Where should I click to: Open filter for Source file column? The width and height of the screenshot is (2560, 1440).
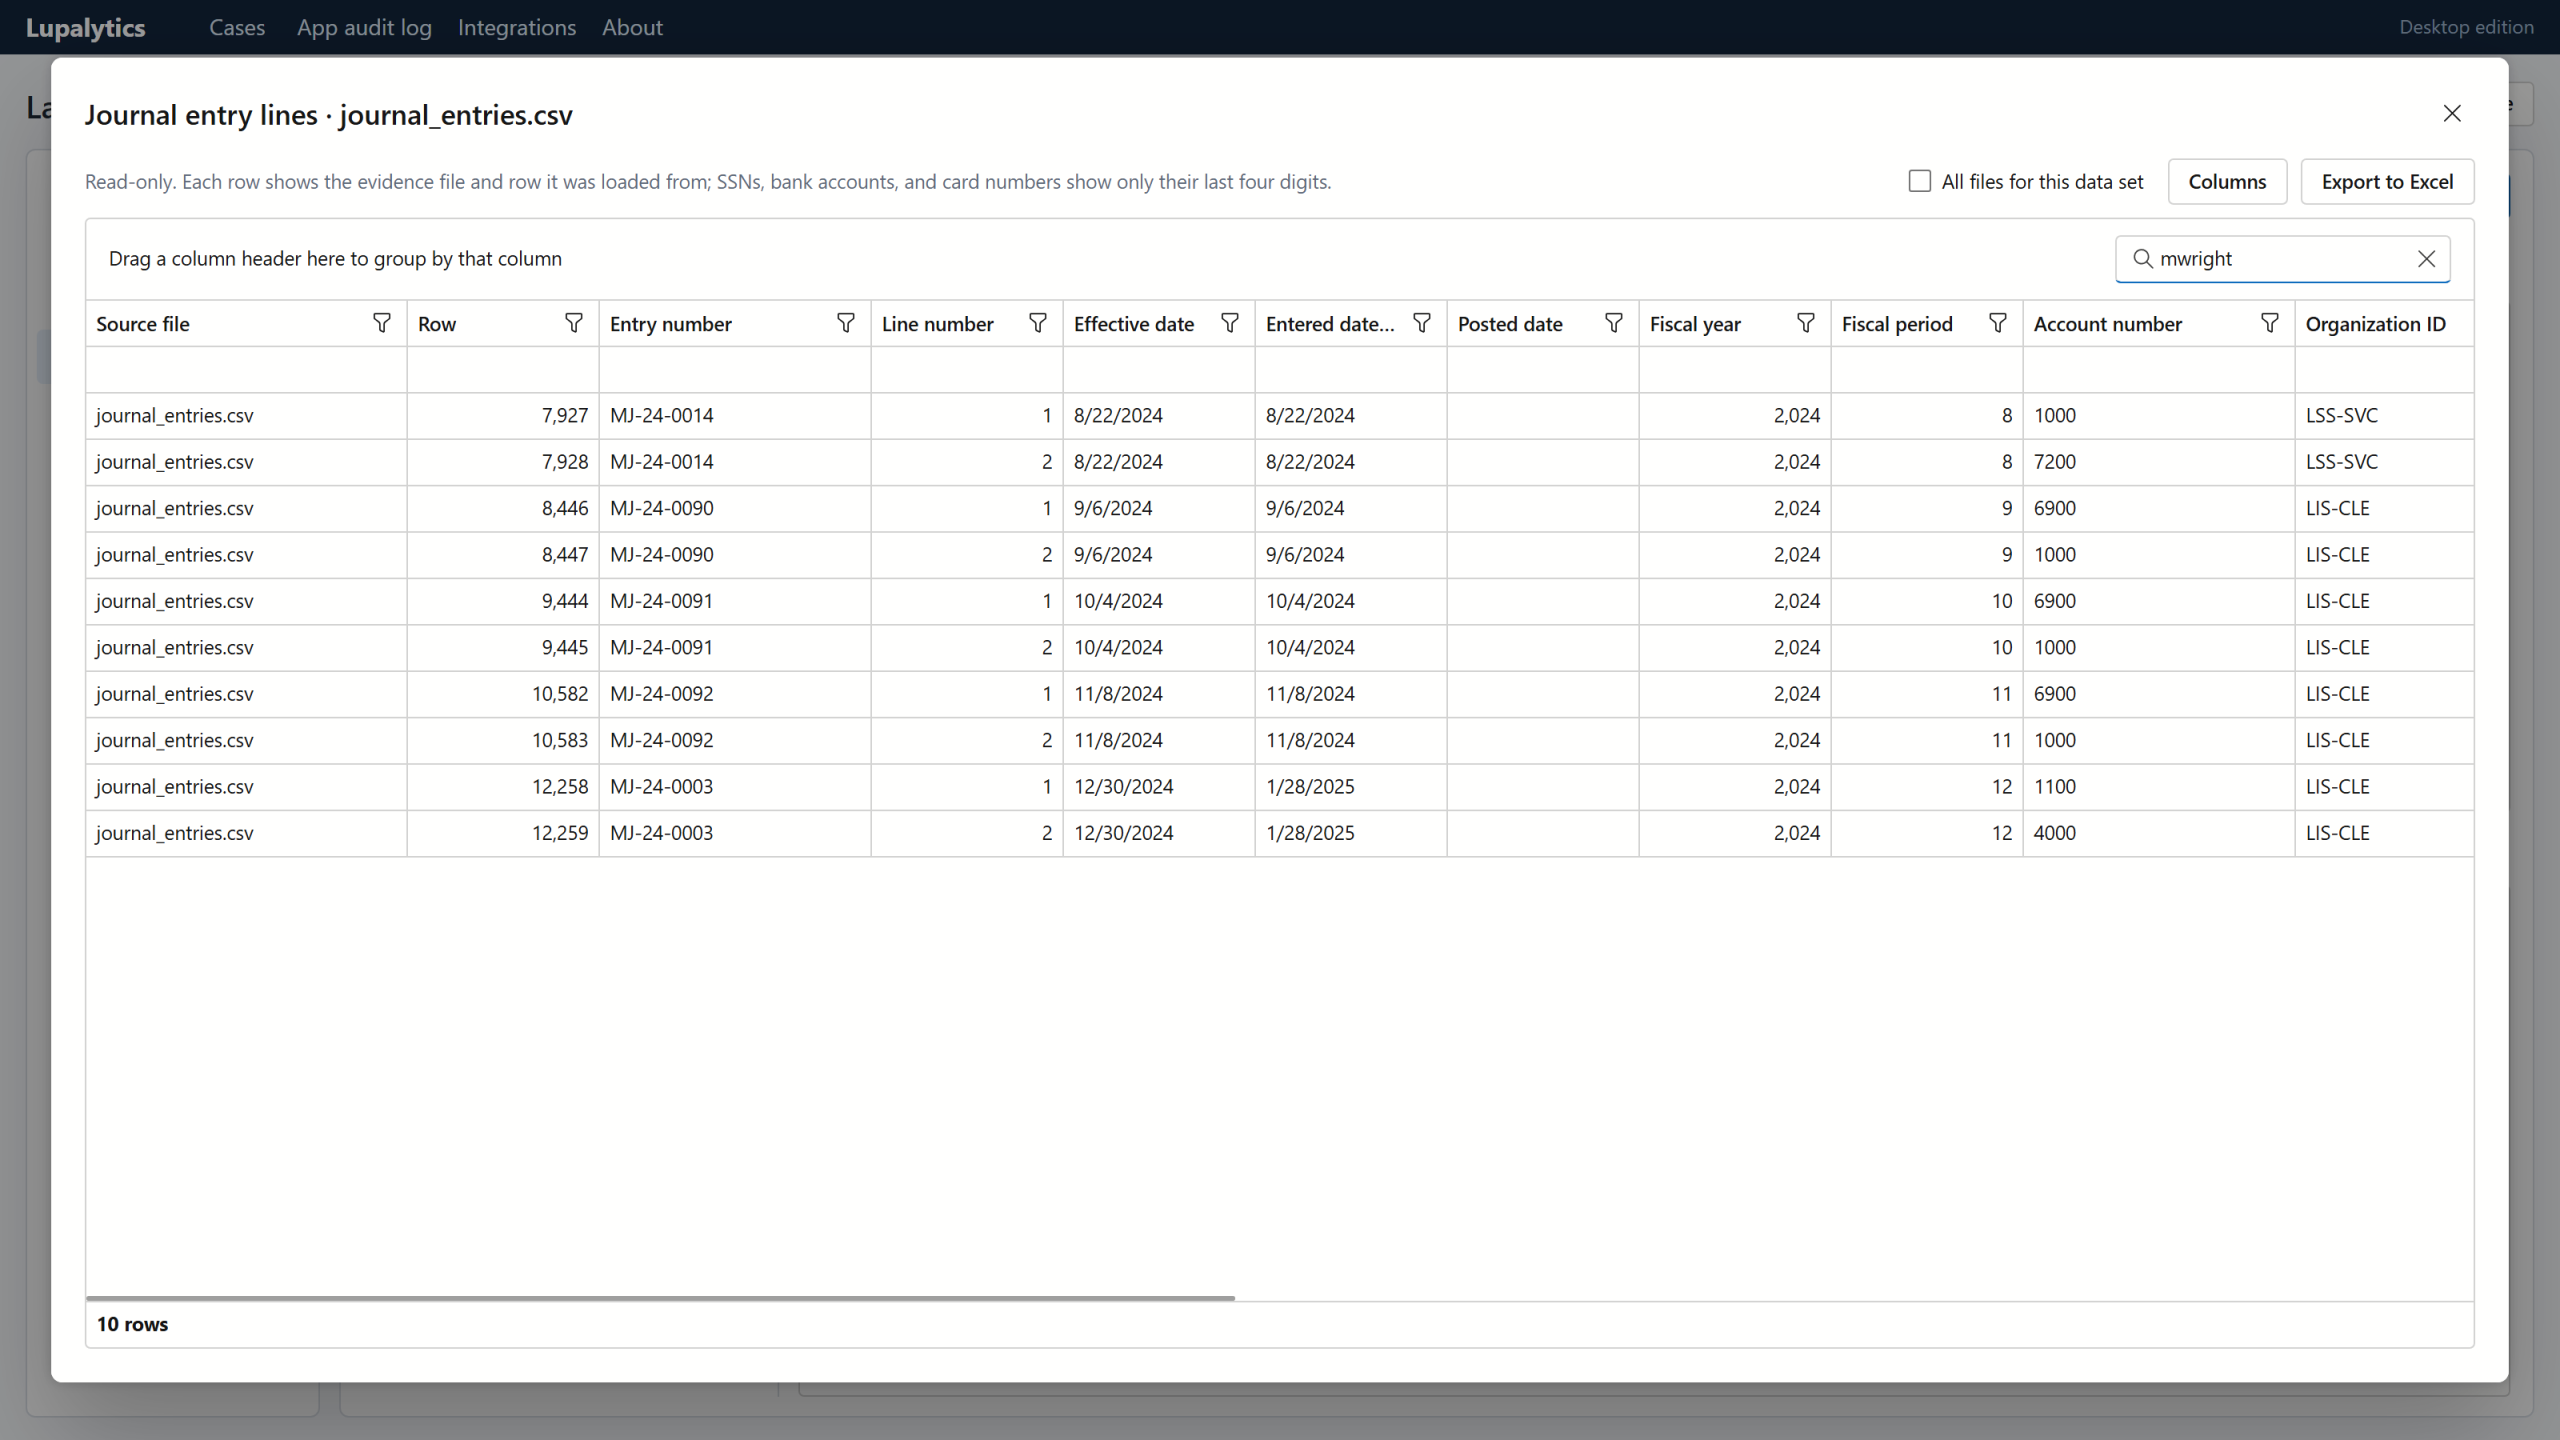pos(381,323)
